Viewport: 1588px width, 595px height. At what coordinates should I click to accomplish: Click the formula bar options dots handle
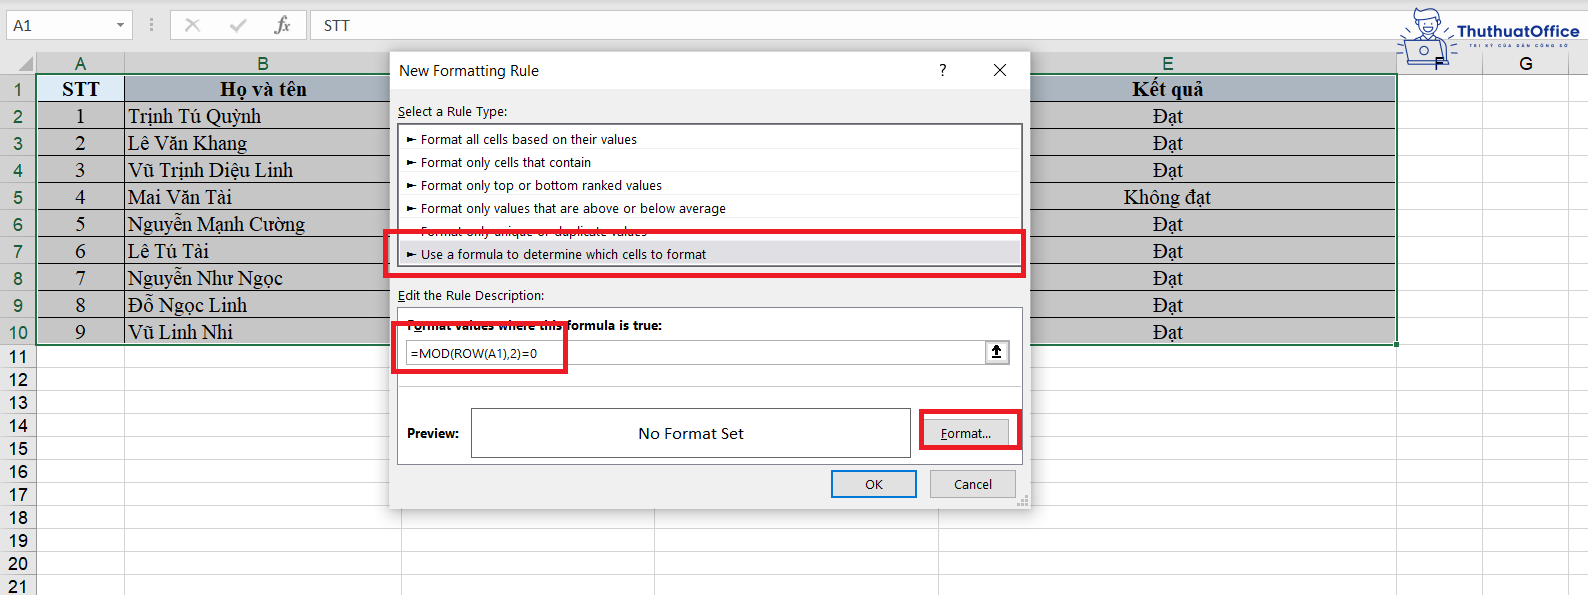[152, 25]
